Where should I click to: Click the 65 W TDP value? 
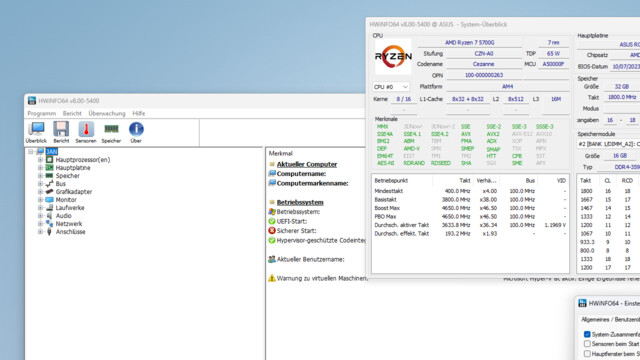(x=553, y=53)
